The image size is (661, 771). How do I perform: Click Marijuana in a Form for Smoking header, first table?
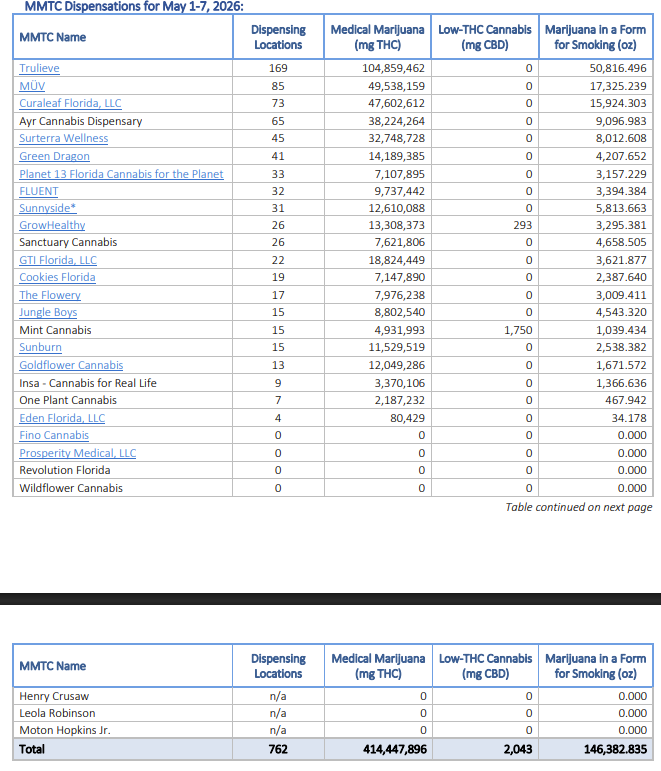[x=596, y=37]
